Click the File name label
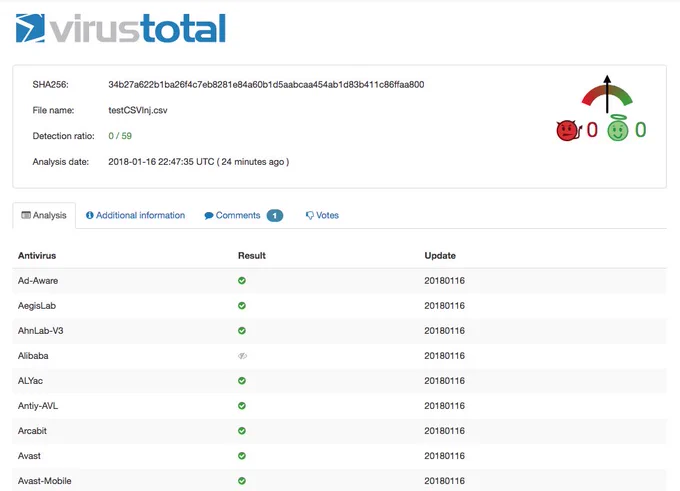This screenshot has width=680, height=491. click(x=53, y=110)
